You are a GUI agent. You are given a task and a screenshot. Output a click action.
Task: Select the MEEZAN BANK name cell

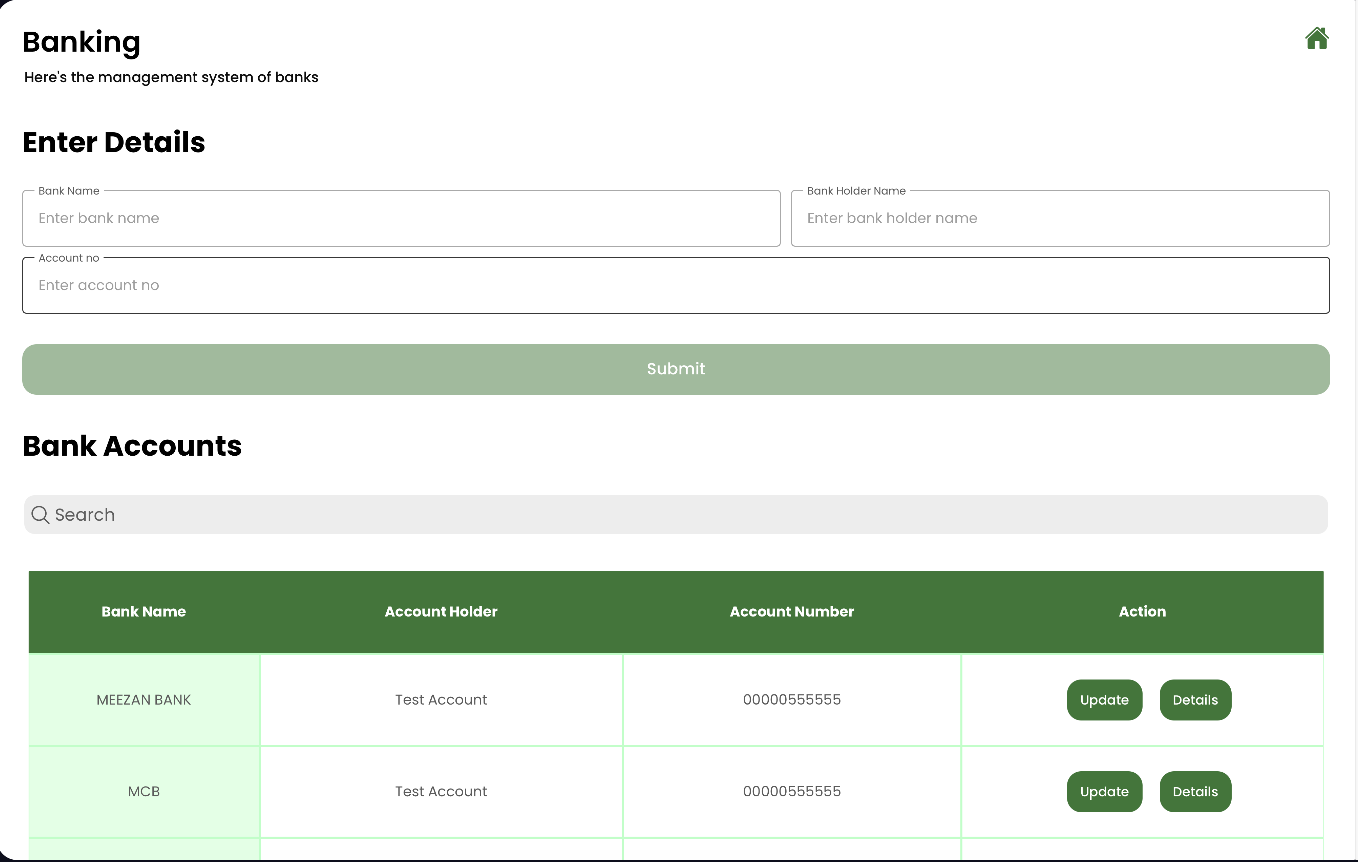[x=144, y=700]
